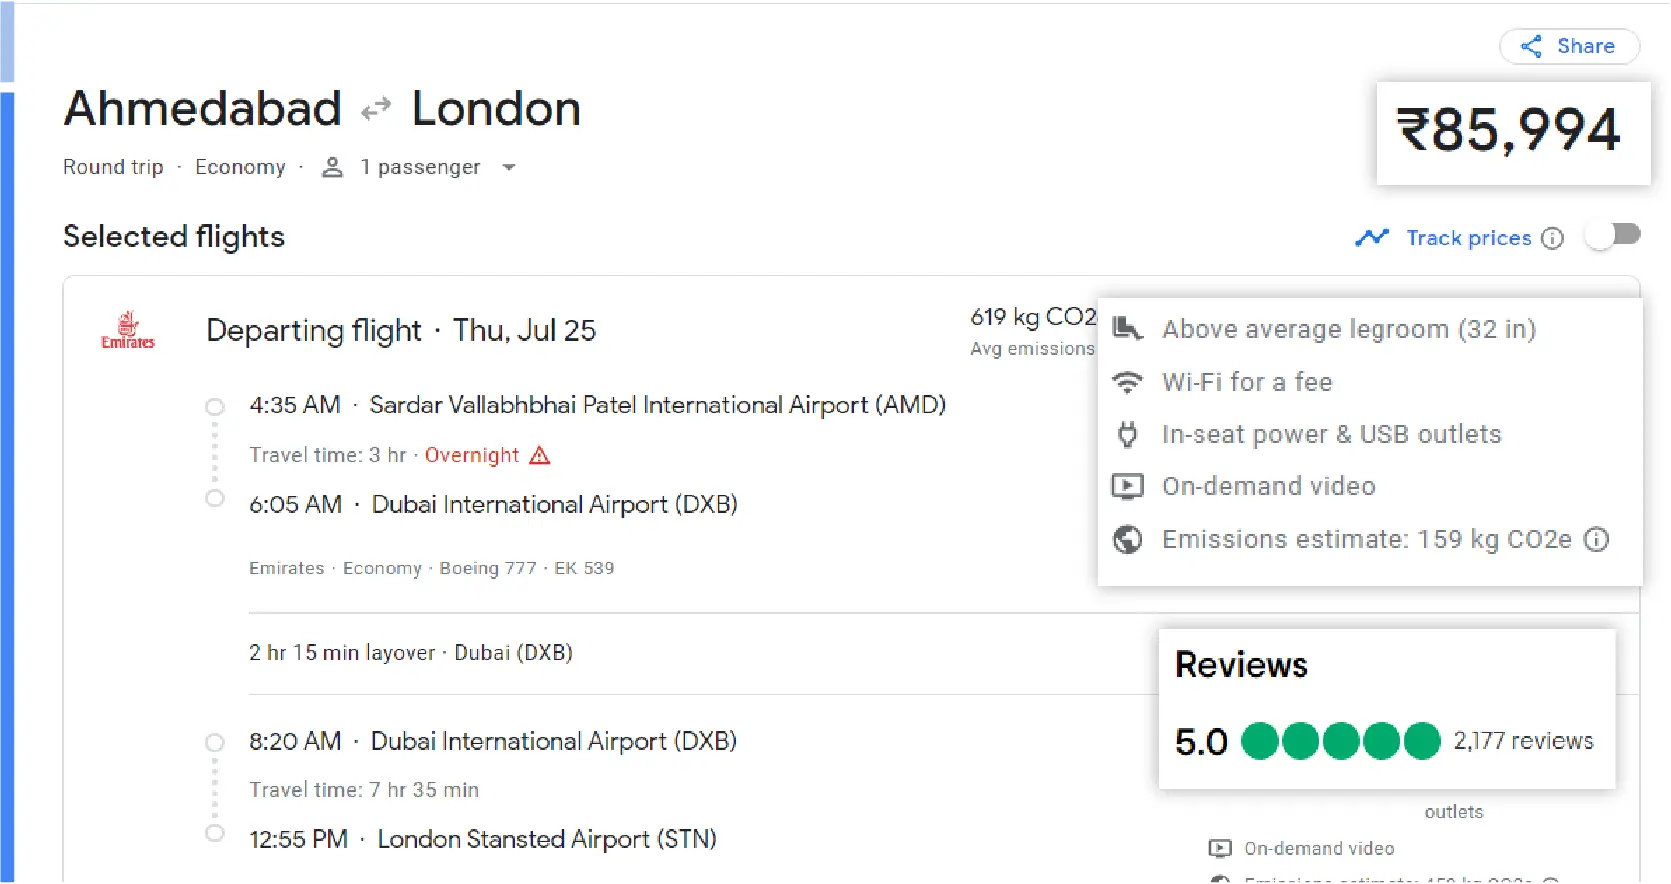1671x884 pixels.
Task: Select the legroom amenity icon
Action: point(1128,328)
